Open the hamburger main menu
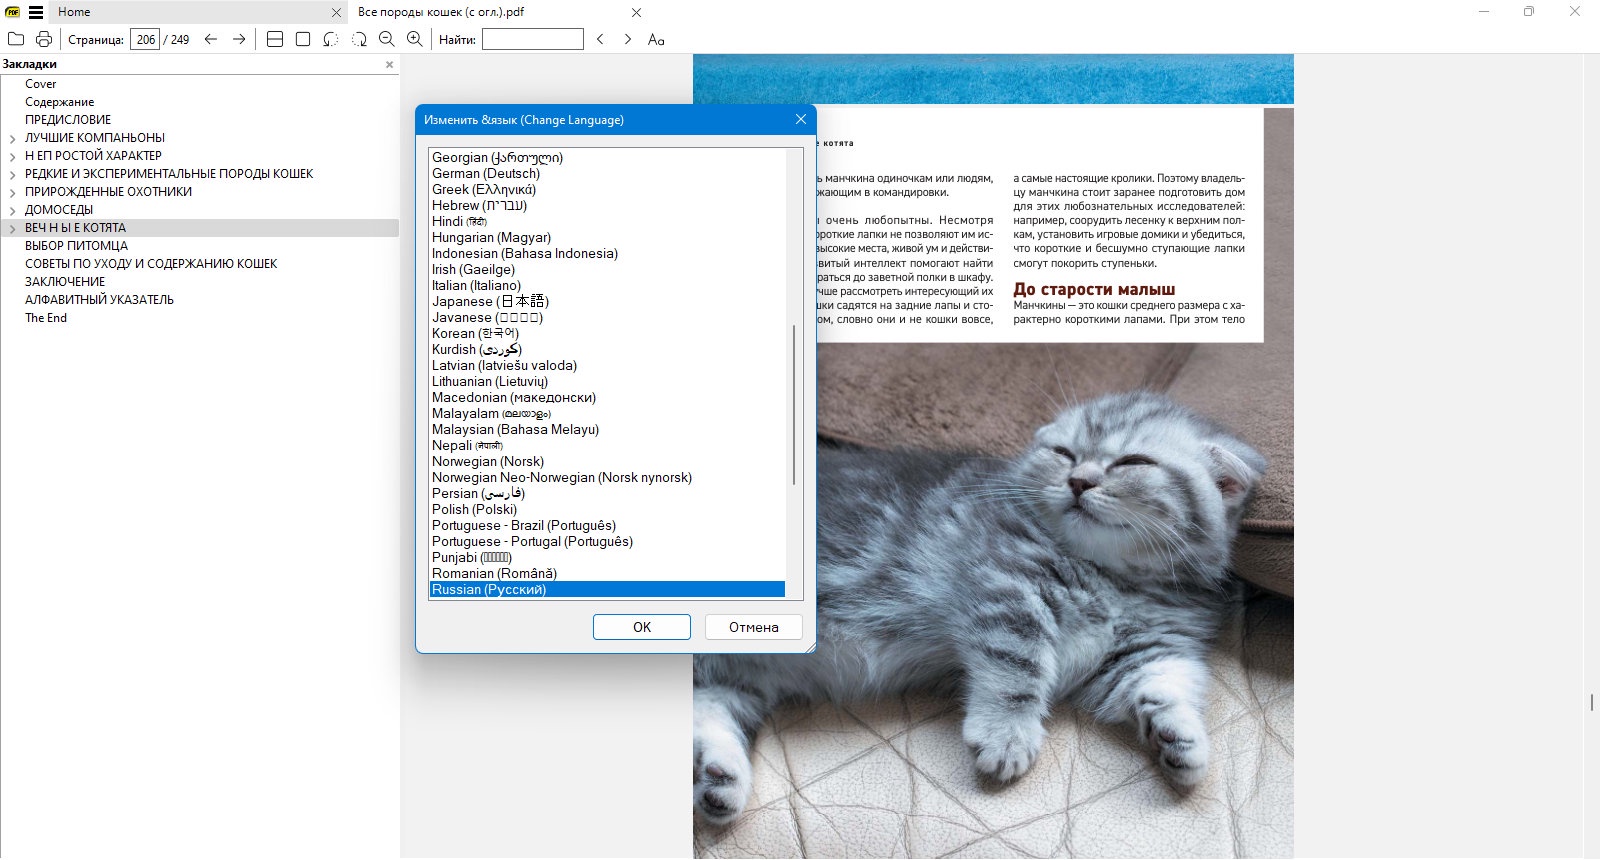Image resolution: width=1600 pixels, height=860 pixels. point(36,12)
